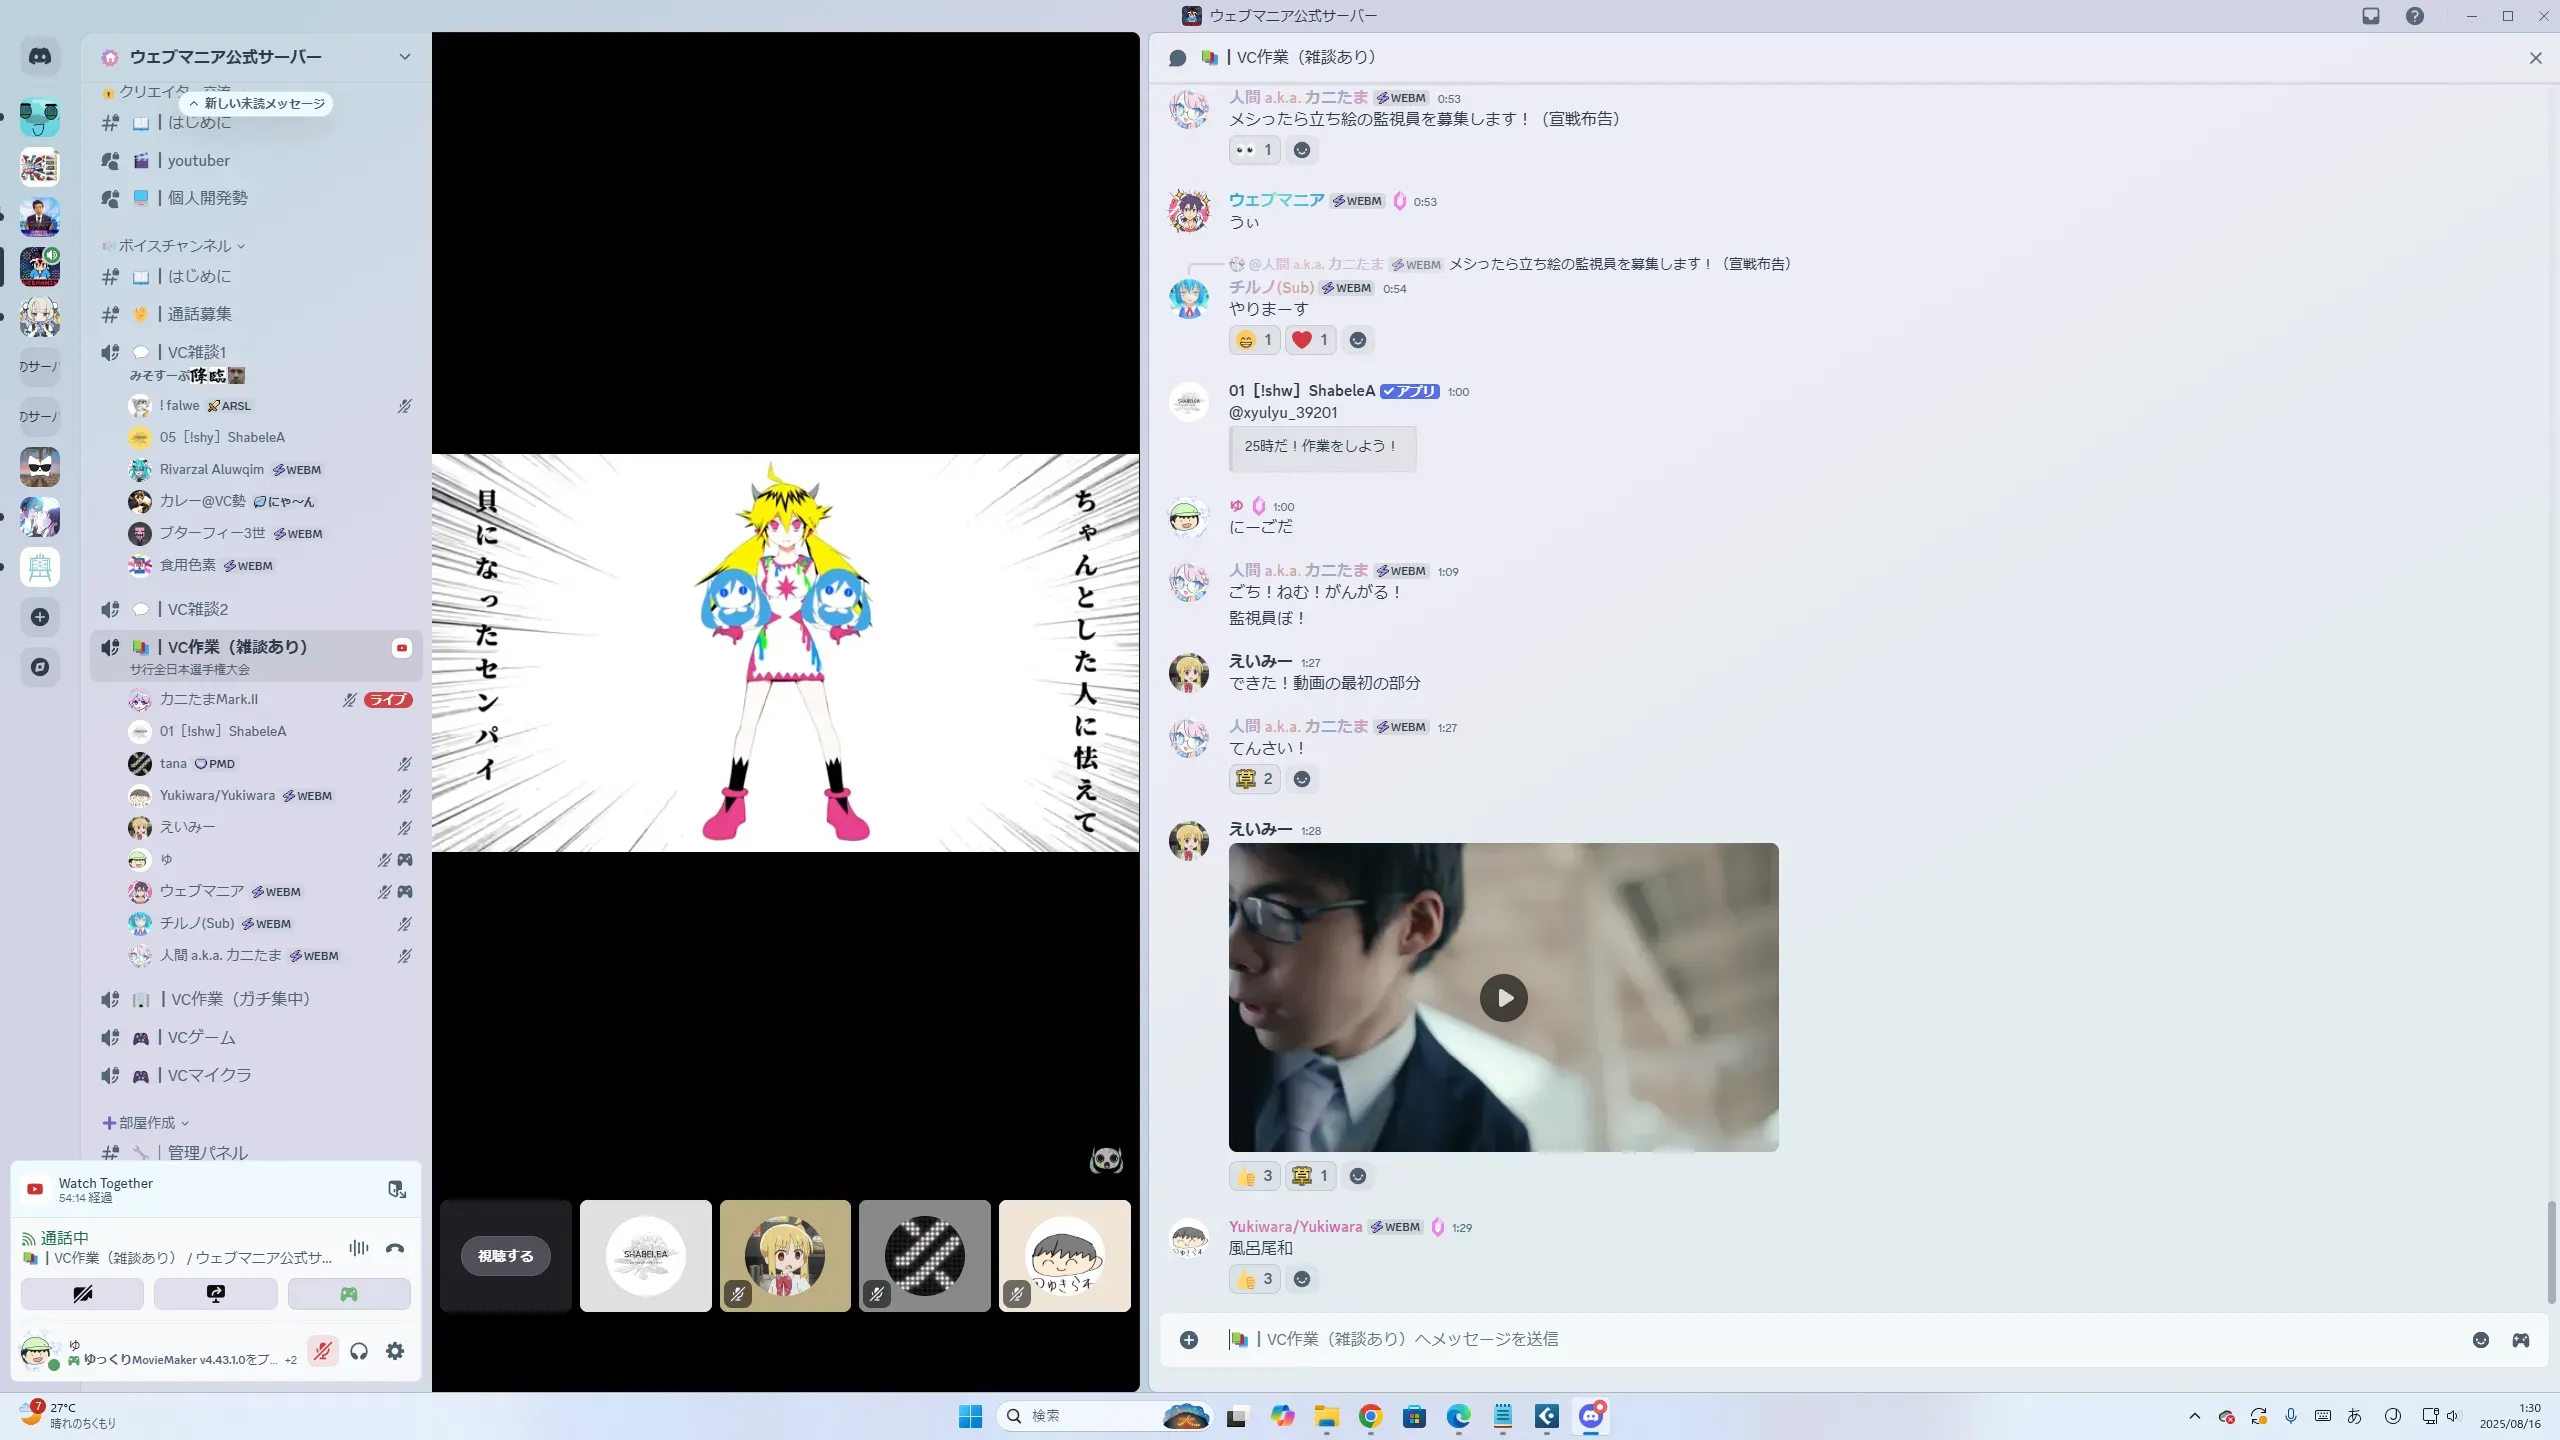
Task: Collapse the 部屋作成 category
Action: (146, 1123)
